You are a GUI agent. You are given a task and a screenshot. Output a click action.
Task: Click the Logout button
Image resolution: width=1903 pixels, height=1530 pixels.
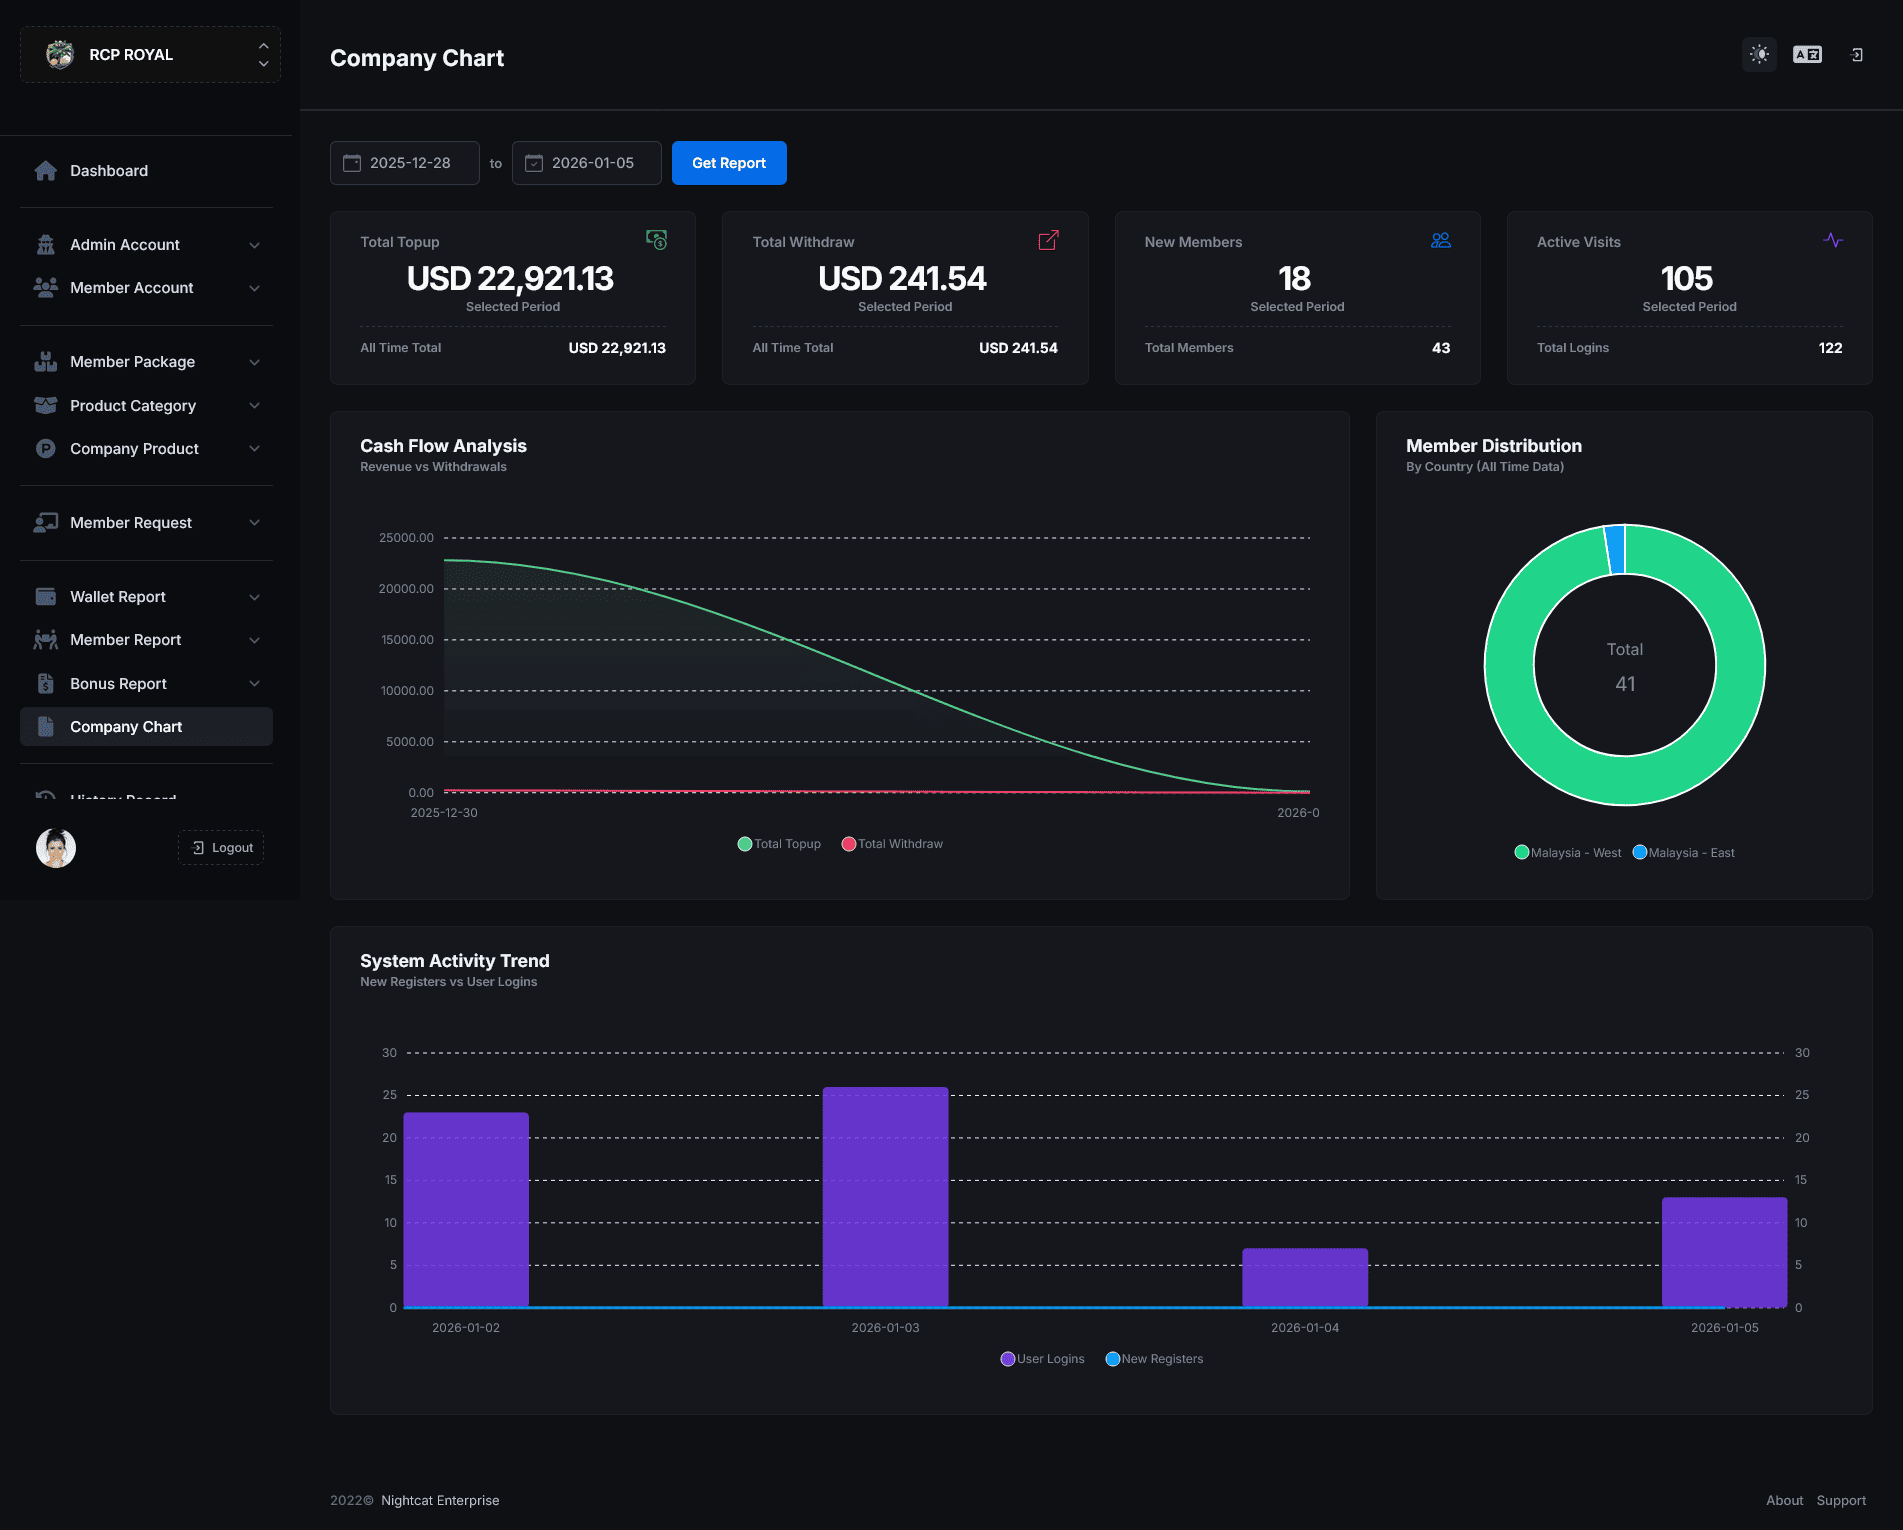click(x=221, y=848)
